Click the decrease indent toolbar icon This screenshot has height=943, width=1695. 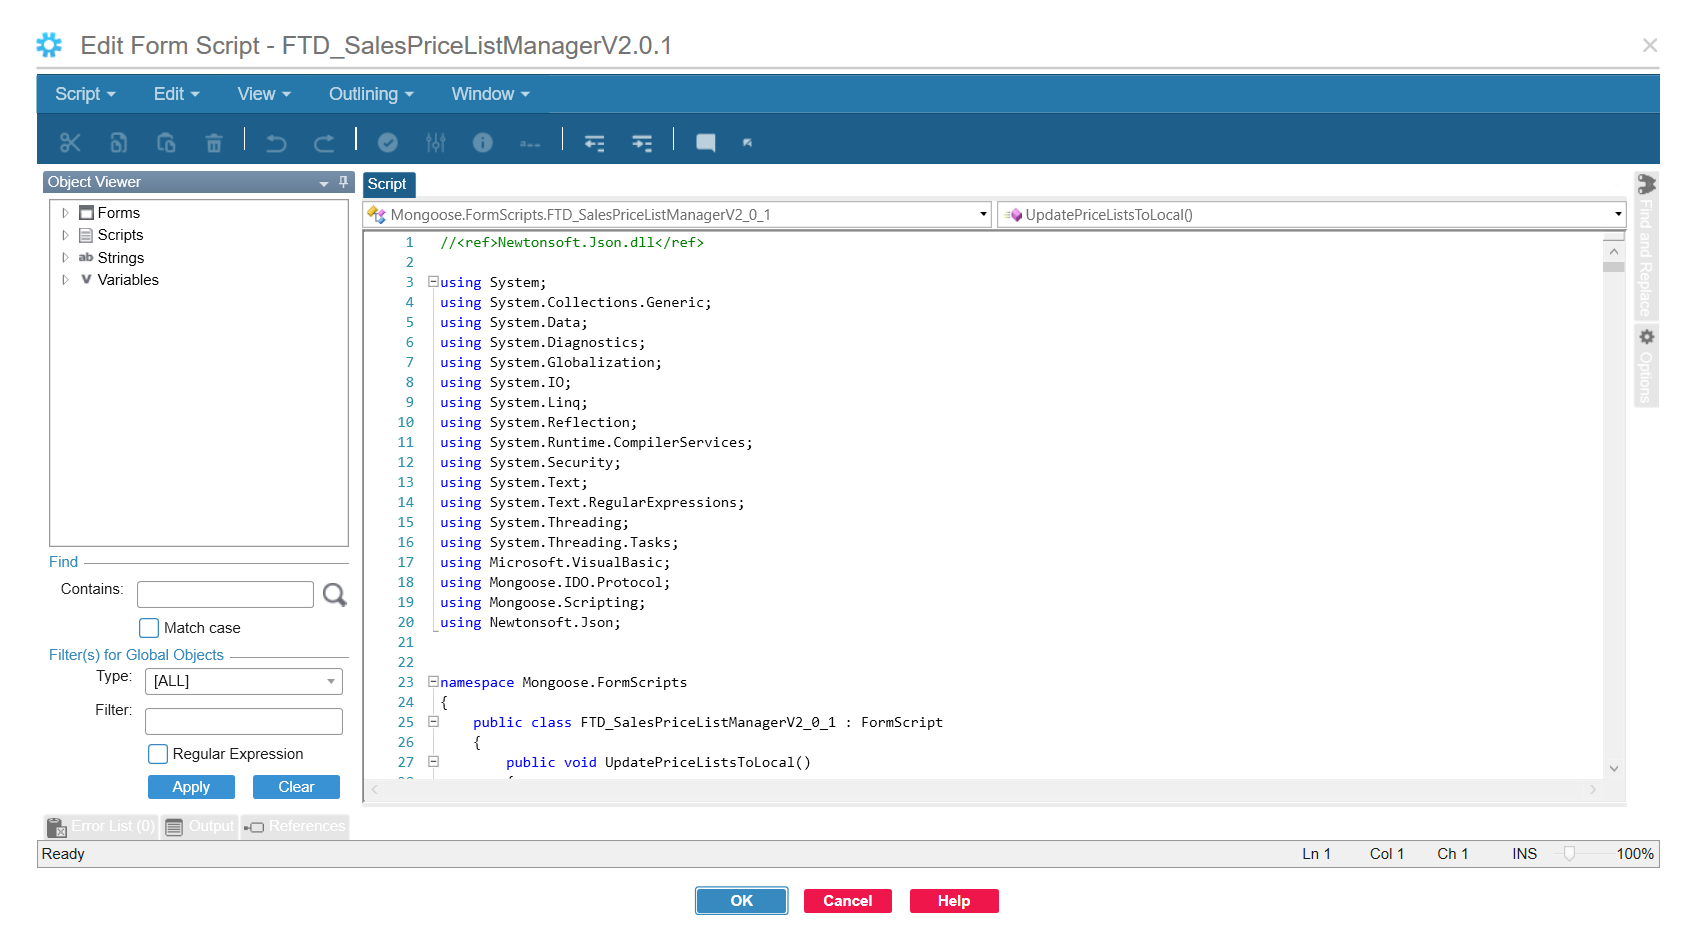pyautogui.click(x=594, y=143)
